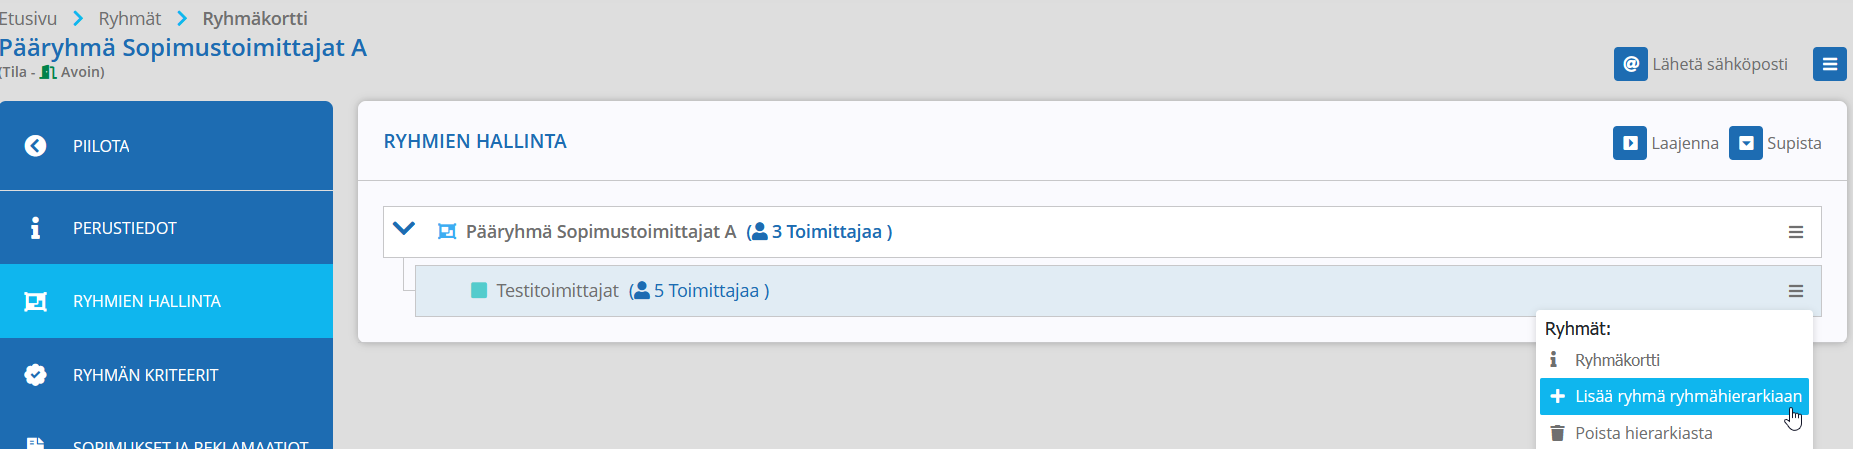This screenshot has width=1853, height=449.
Task: Open Pääryhmä Sopimustoimittajat A row menu
Action: [1796, 232]
